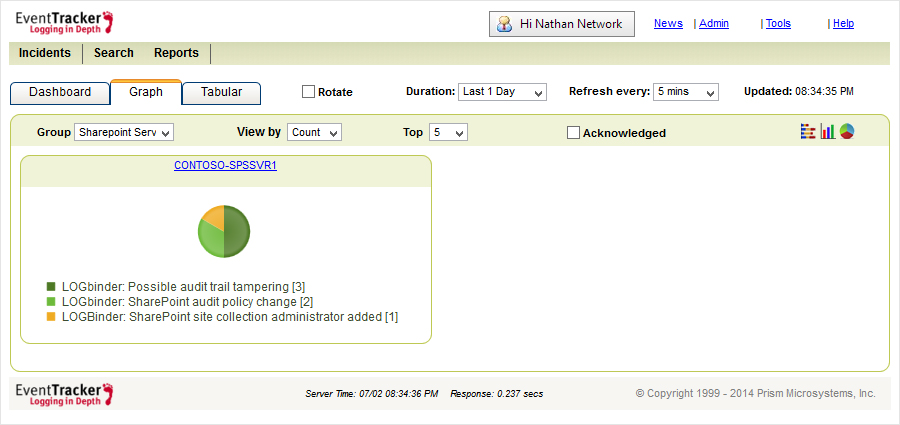Click the light green legend swatch for policy change
900x425 pixels.
(51, 302)
